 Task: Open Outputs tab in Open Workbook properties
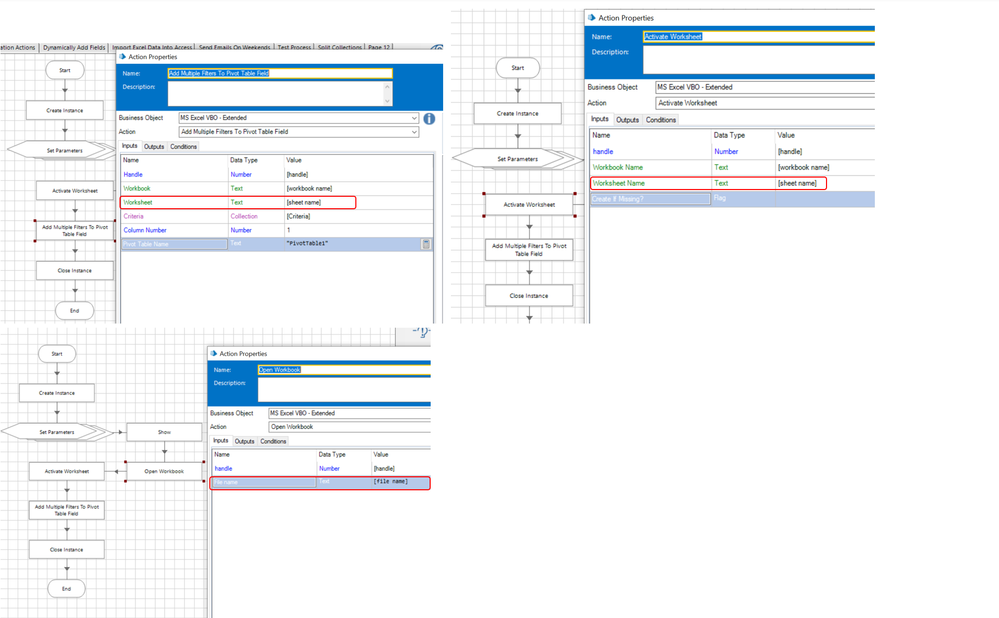[x=244, y=441]
